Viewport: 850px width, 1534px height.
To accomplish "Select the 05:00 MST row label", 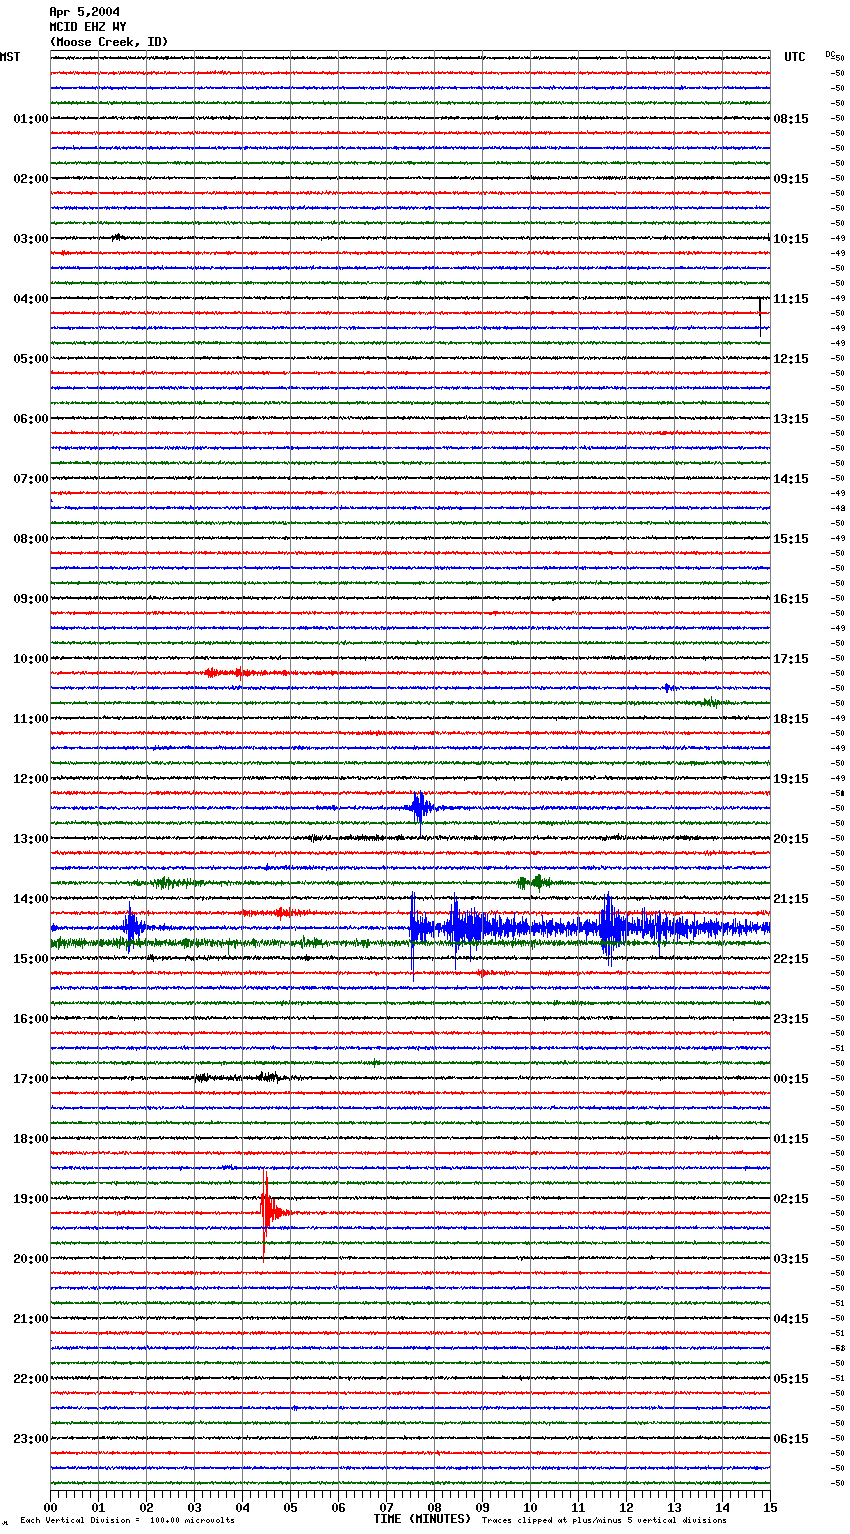I will pos(30,359).
